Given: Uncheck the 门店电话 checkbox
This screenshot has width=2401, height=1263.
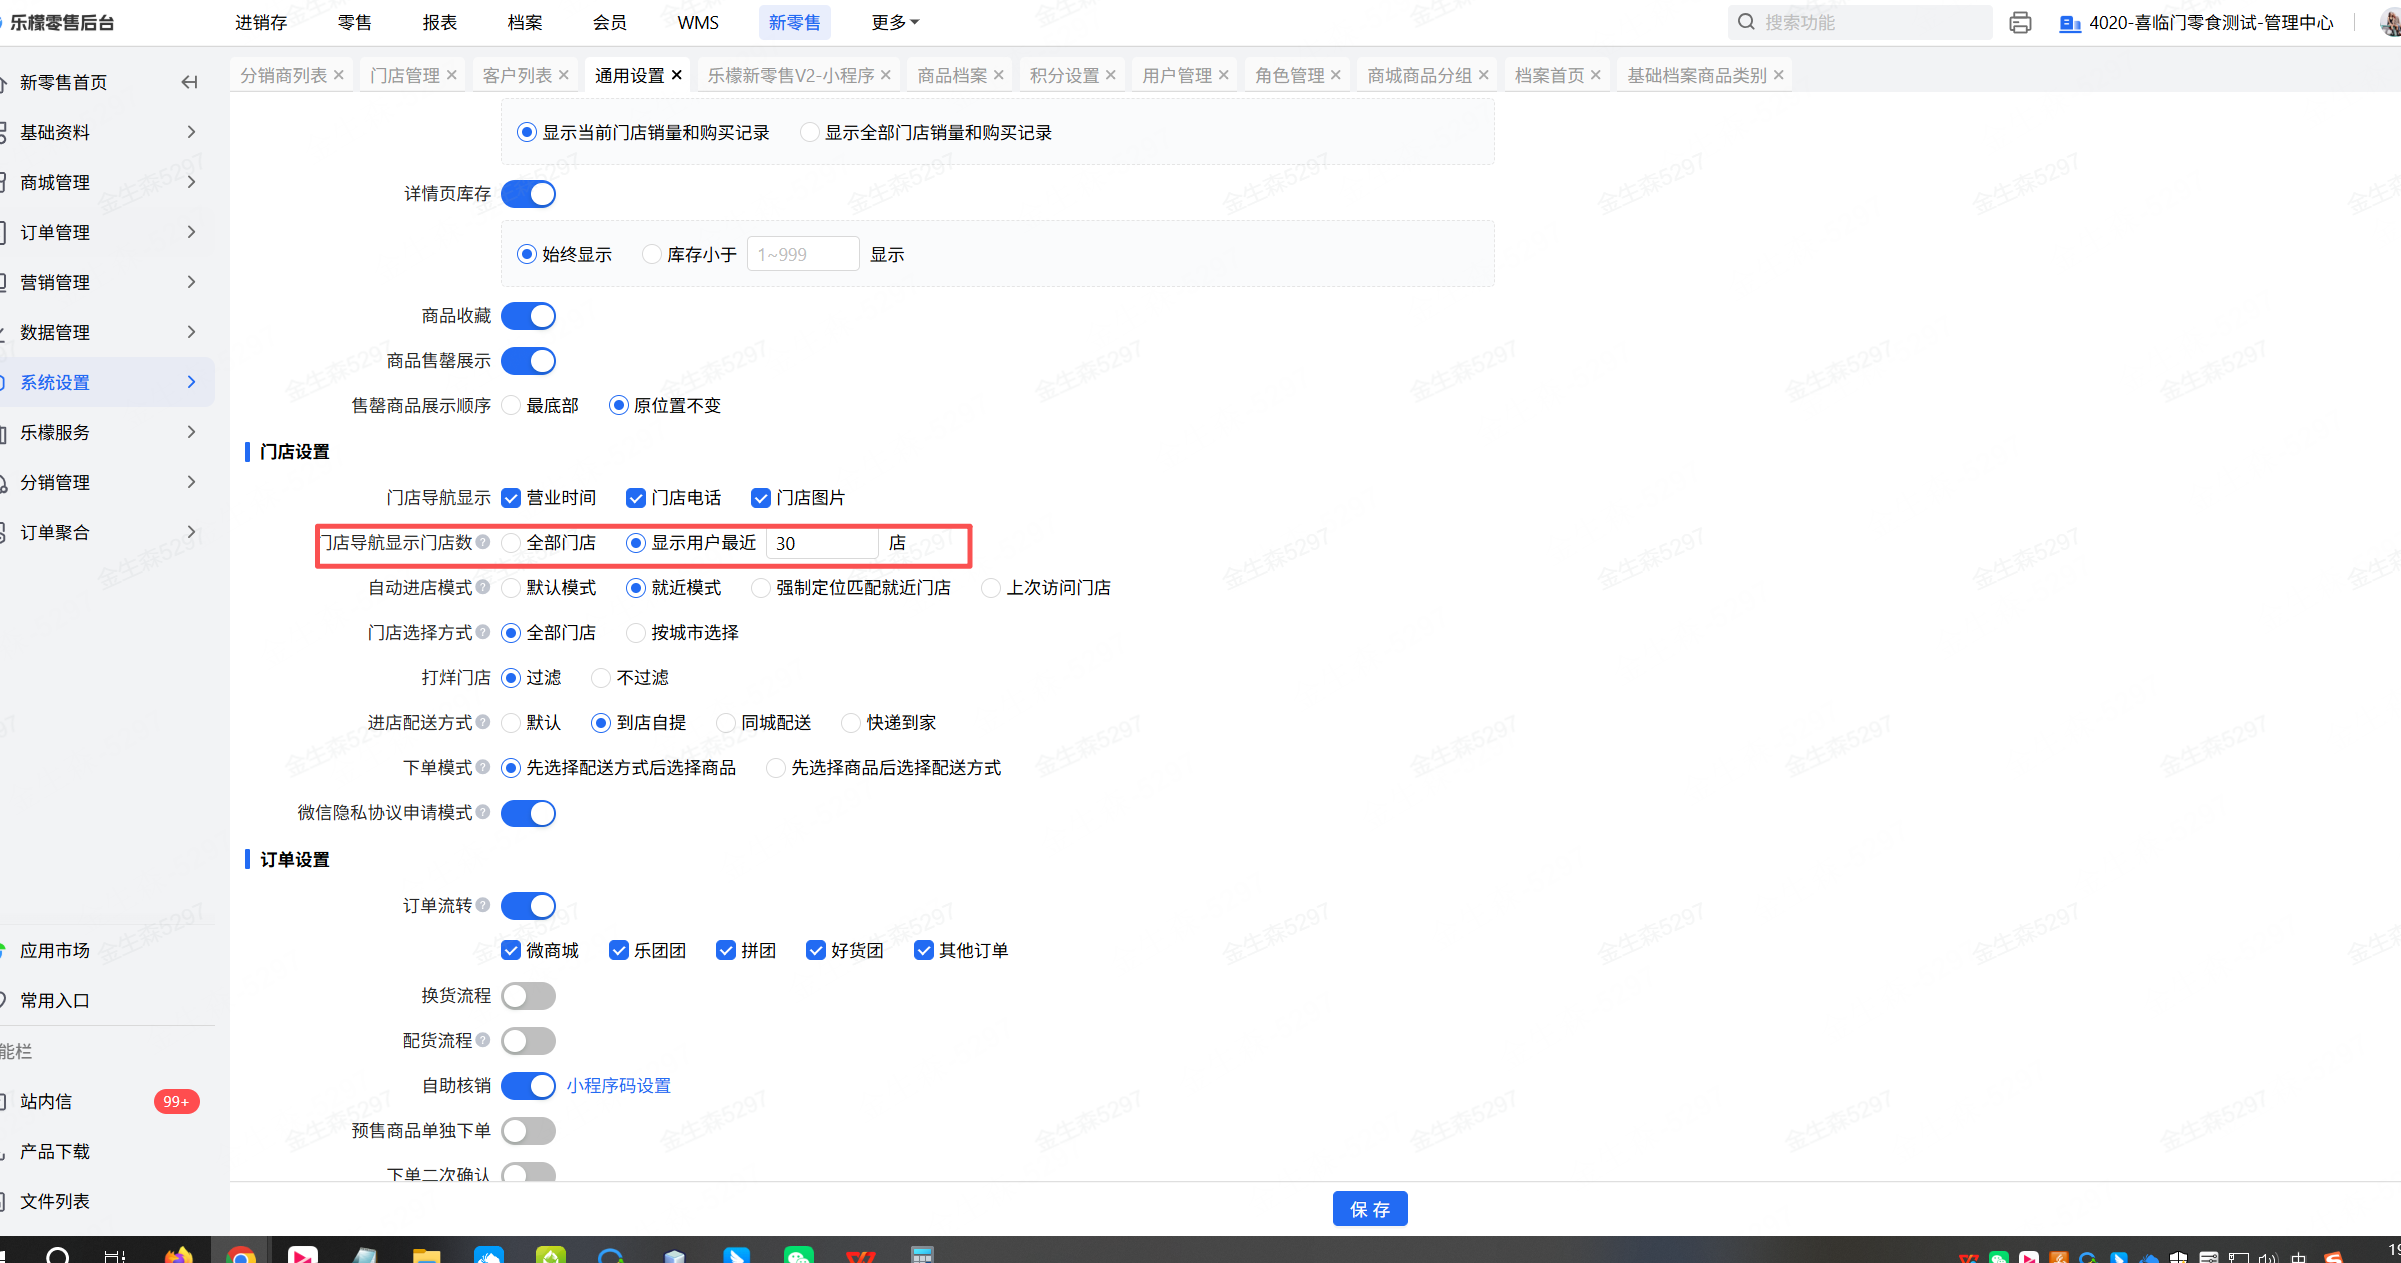Looking at the screenshot, I should coord(636,498).
